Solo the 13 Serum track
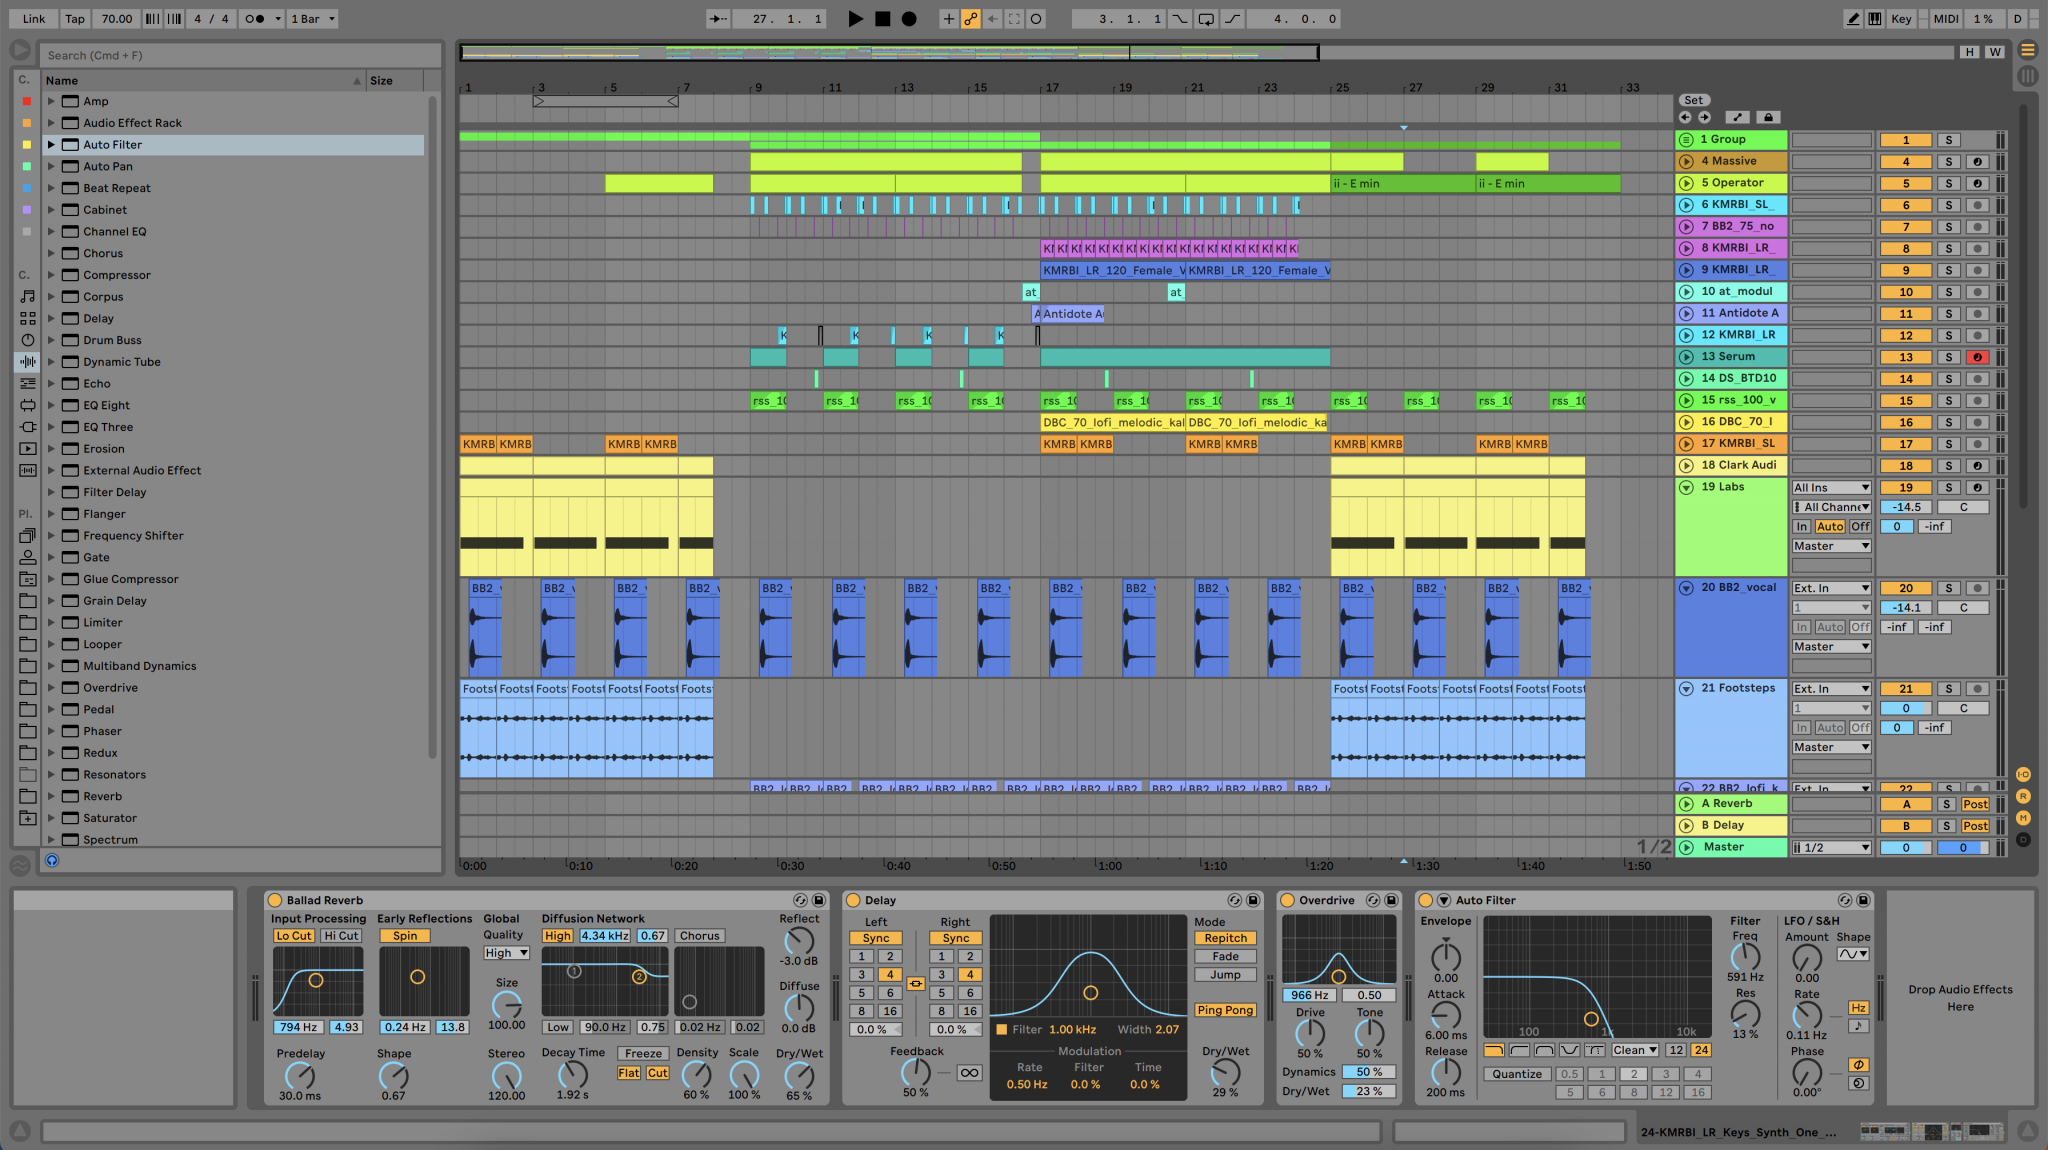The width and height of the screenshot is (2048, 1150). coord(1949,357)
